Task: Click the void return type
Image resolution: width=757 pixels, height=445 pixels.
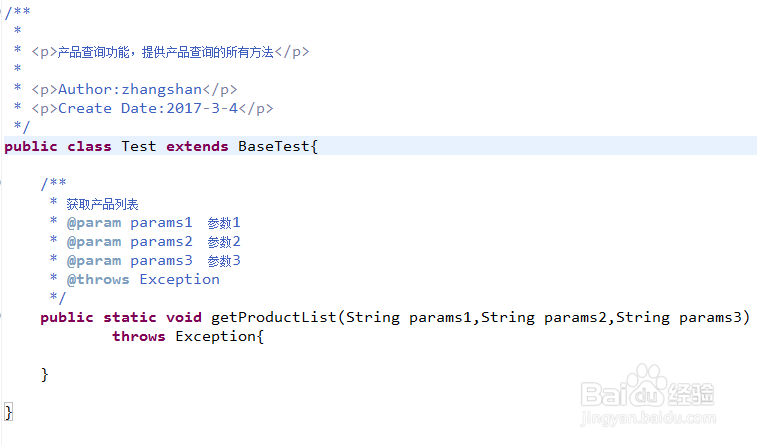Action: pos(184,317)
